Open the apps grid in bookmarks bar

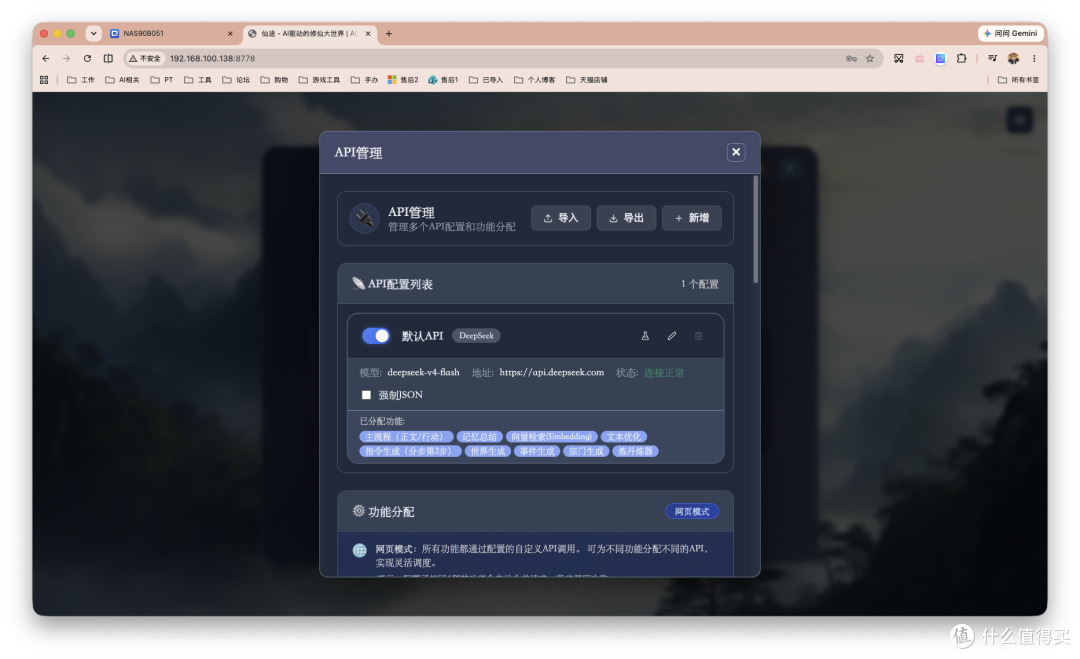click(x=44, y=80)
